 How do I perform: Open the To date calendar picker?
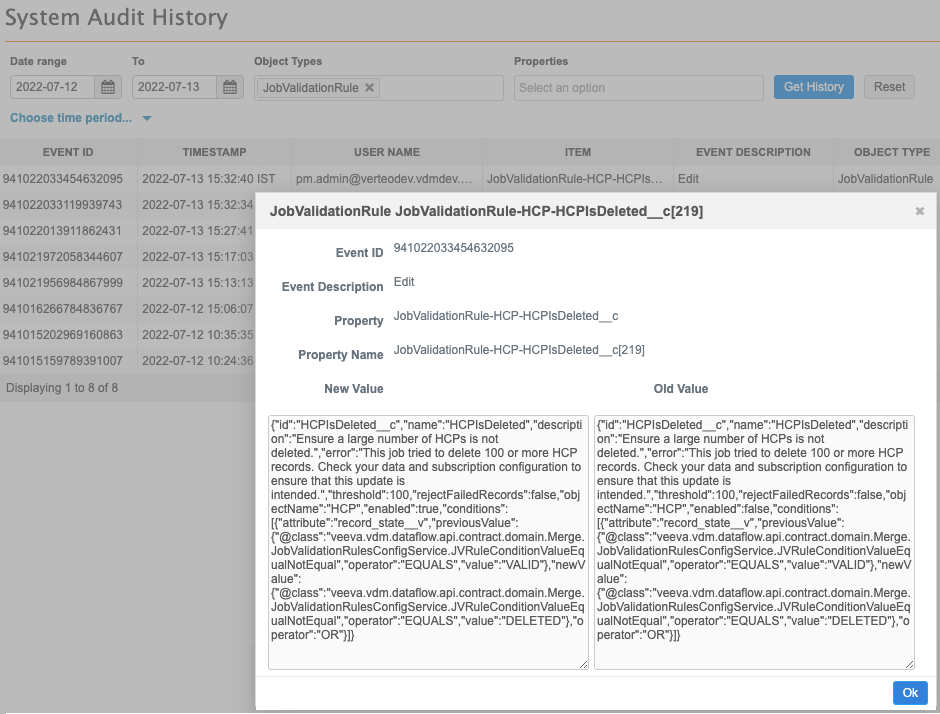[x=231, y=88]
